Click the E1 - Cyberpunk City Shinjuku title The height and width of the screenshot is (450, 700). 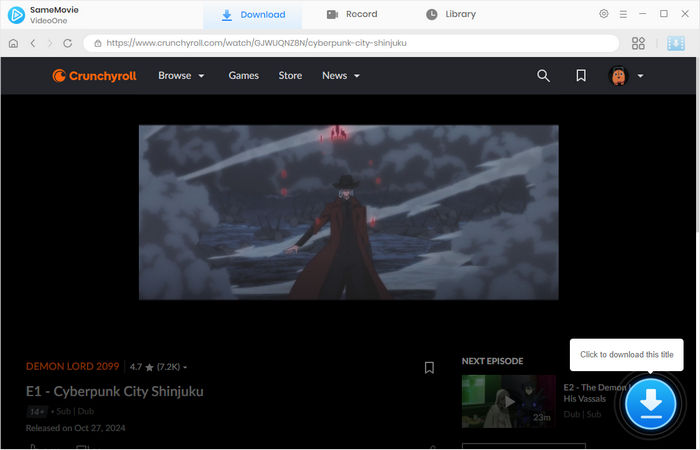coord(115,392)
